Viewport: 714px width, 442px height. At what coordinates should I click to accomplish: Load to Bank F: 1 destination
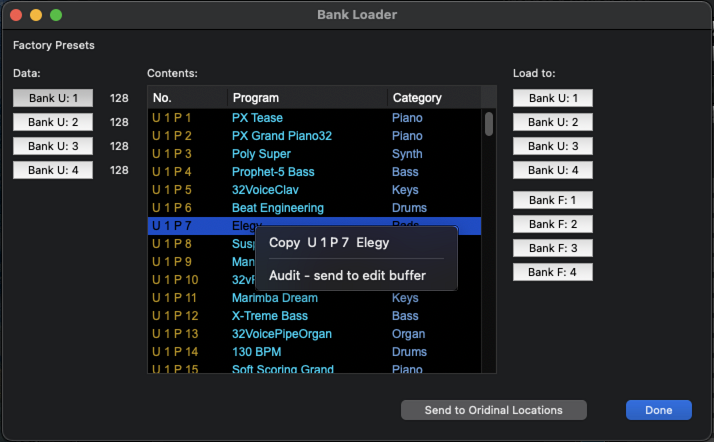553,200
